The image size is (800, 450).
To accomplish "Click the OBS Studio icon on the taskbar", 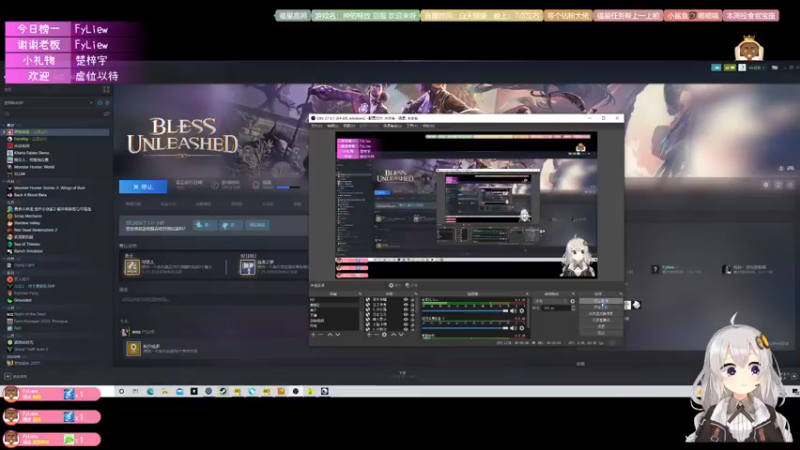I will point(296,391).
